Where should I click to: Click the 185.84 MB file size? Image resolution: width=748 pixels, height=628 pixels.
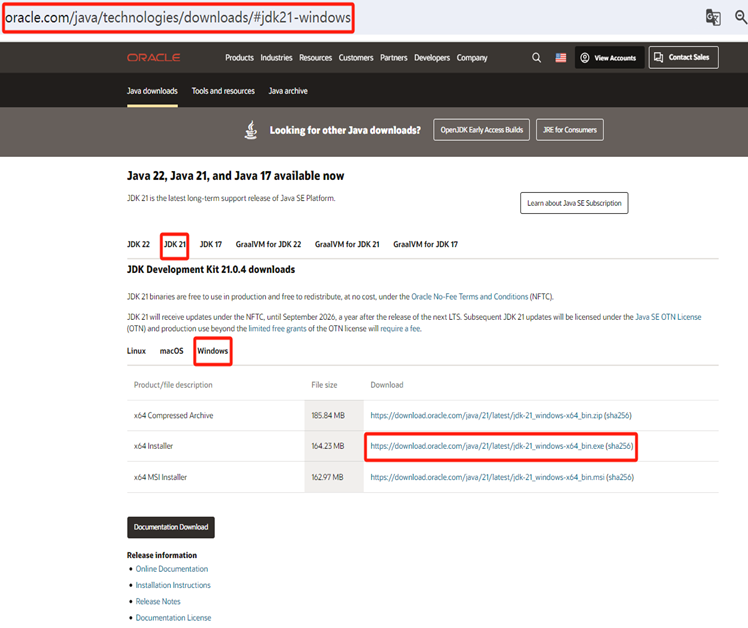pos(328,416)
